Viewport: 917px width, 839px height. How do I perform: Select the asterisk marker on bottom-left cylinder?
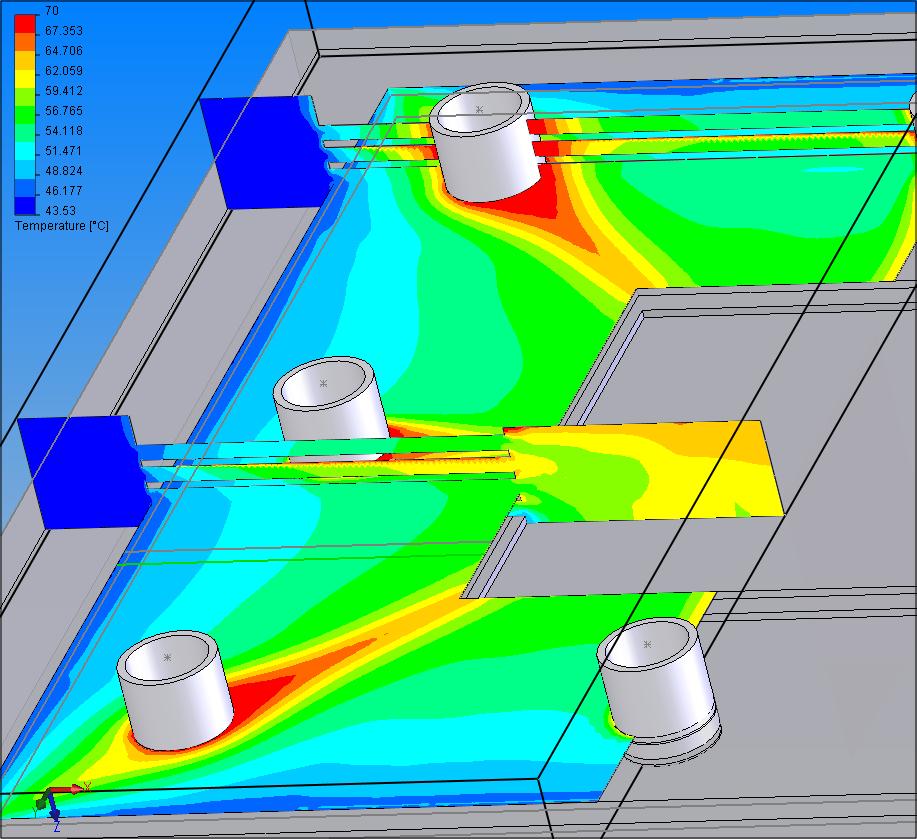click(x=167, y=657)
